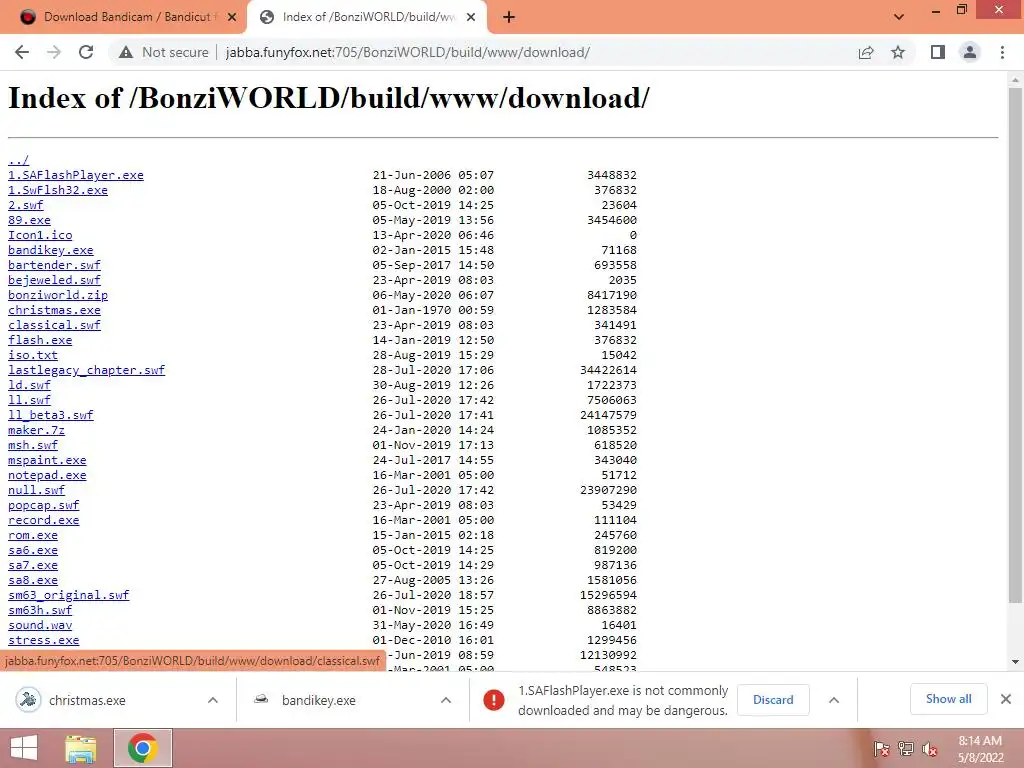Discard the dangerous 1.SAFlashPlayer.exe download
The height and width of the screenshot is (768, 1024).
click(x=773, y=700)
